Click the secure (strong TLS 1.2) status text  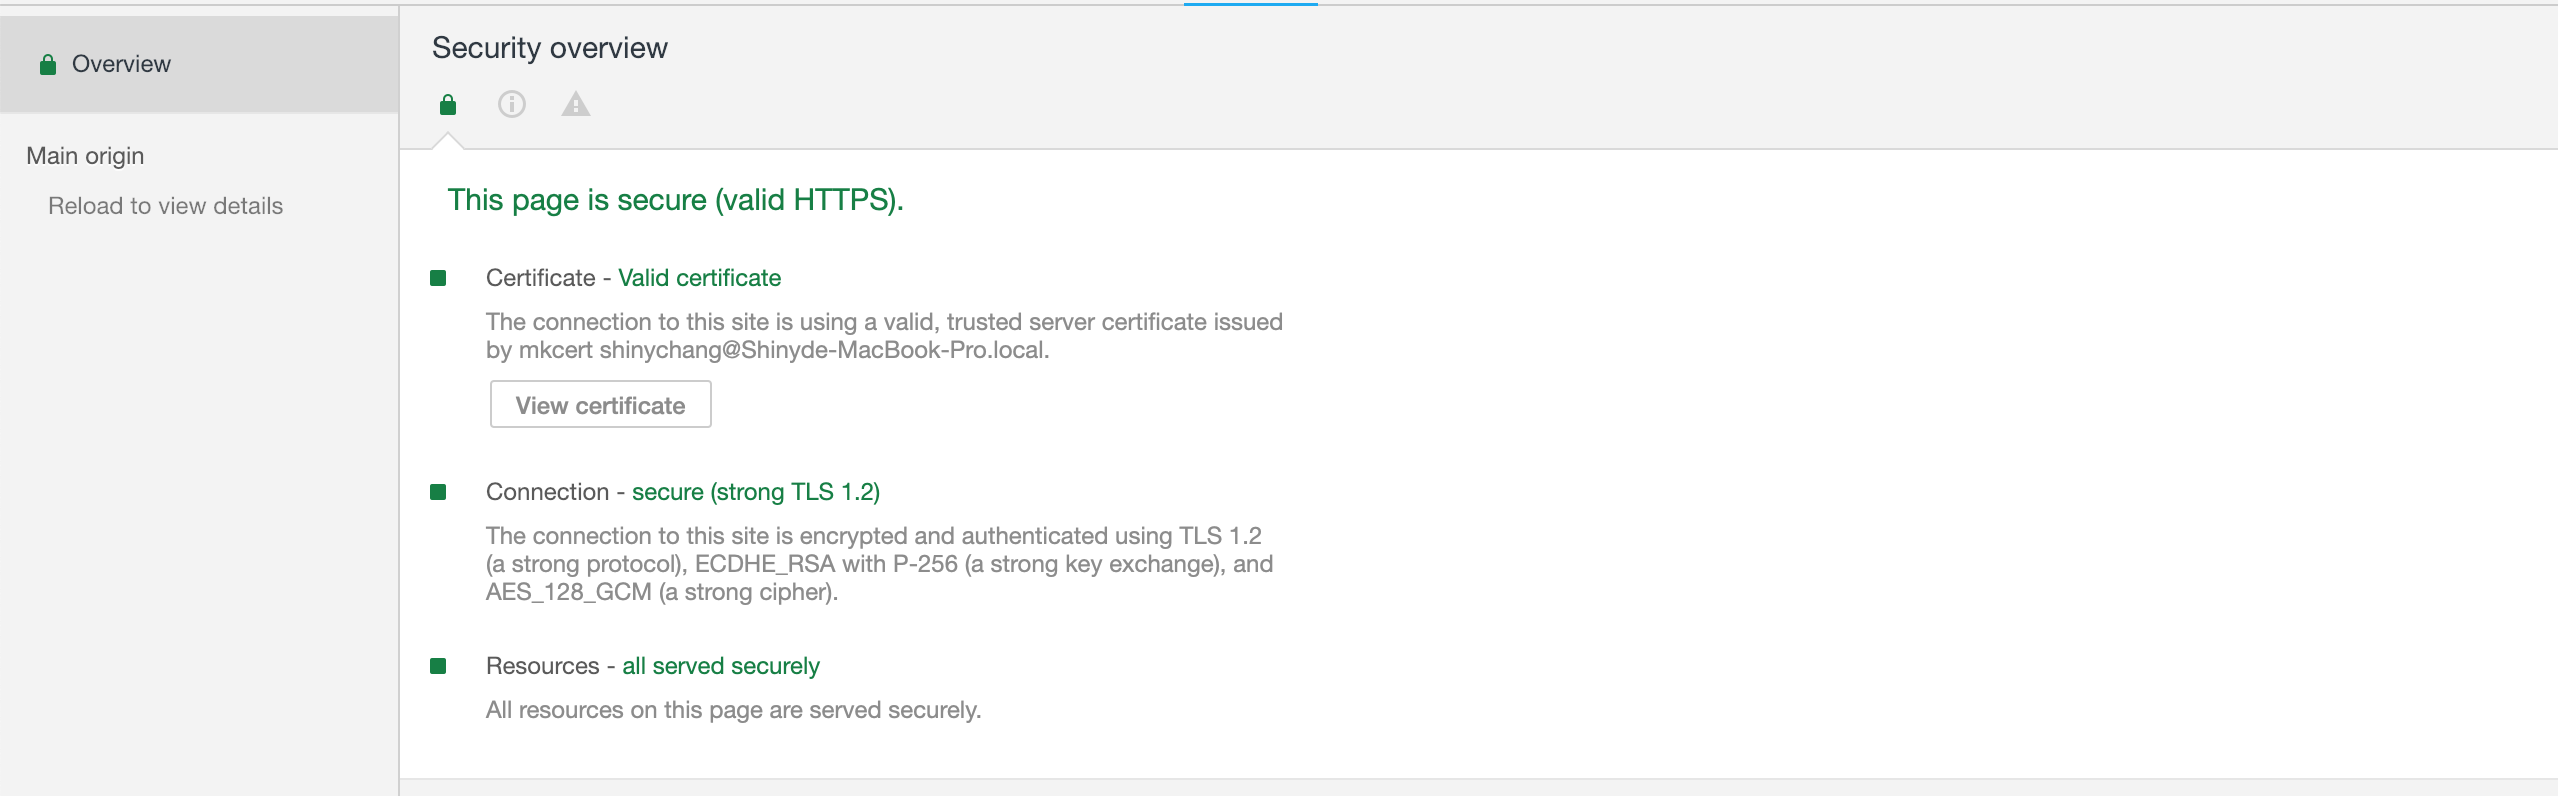pos(755,492)
